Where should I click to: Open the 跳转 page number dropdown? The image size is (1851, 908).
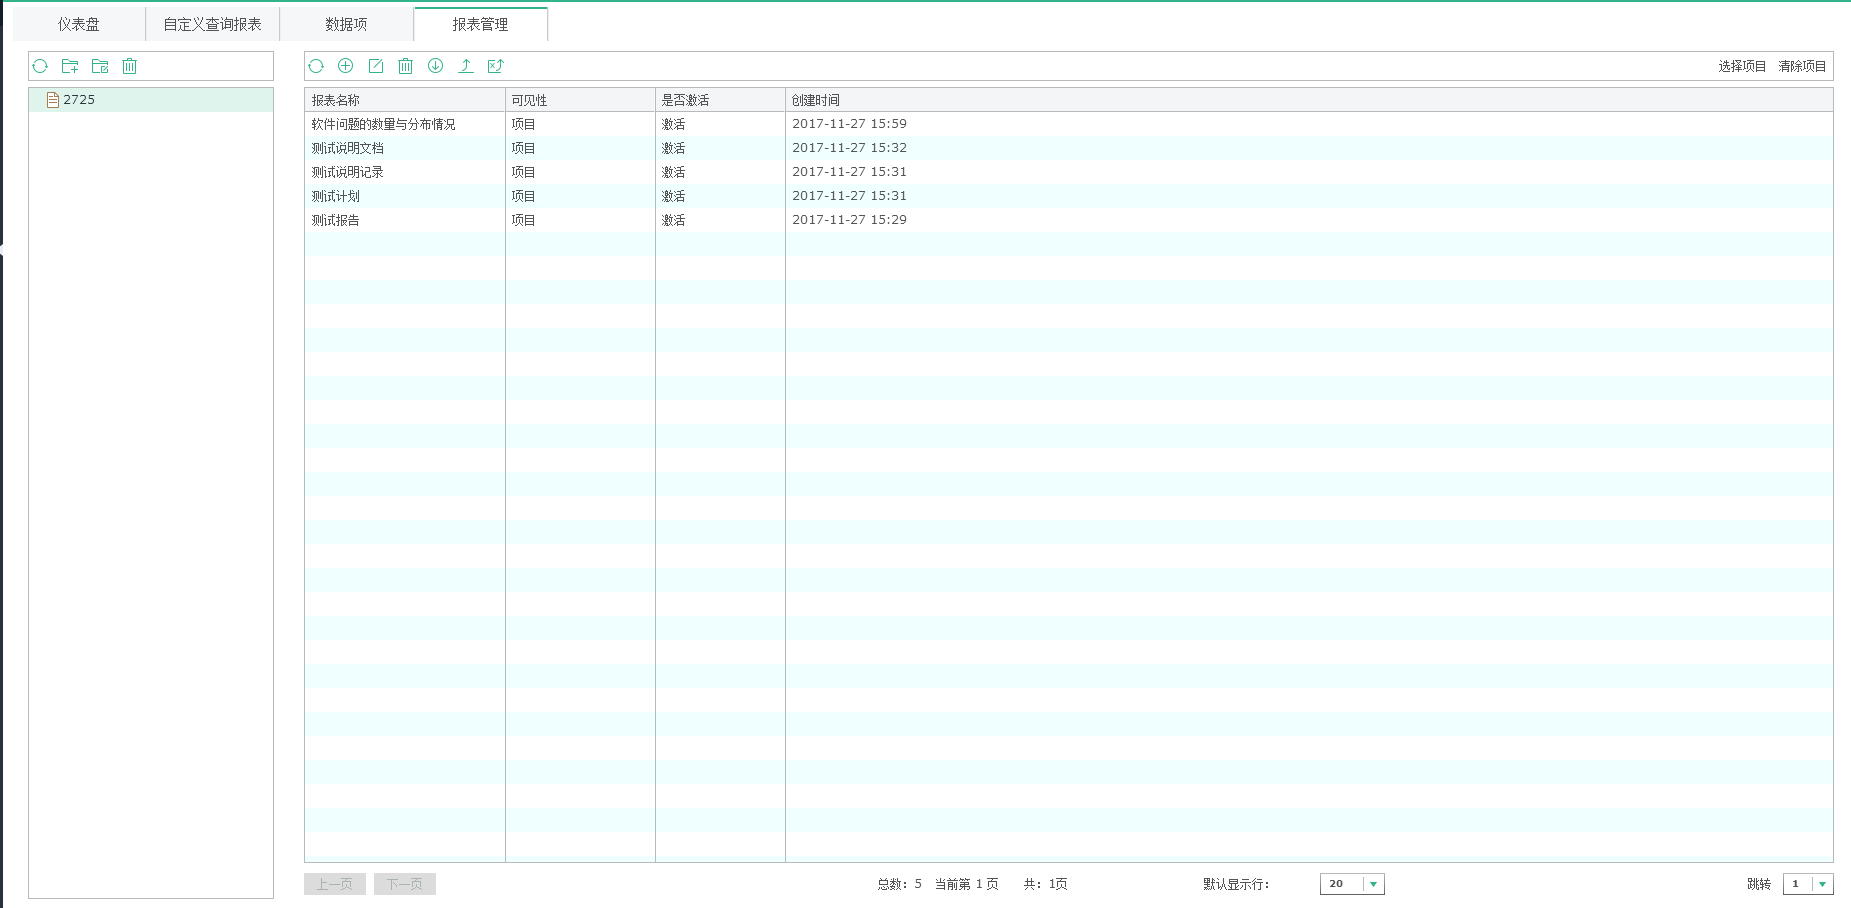(1822, 884)
